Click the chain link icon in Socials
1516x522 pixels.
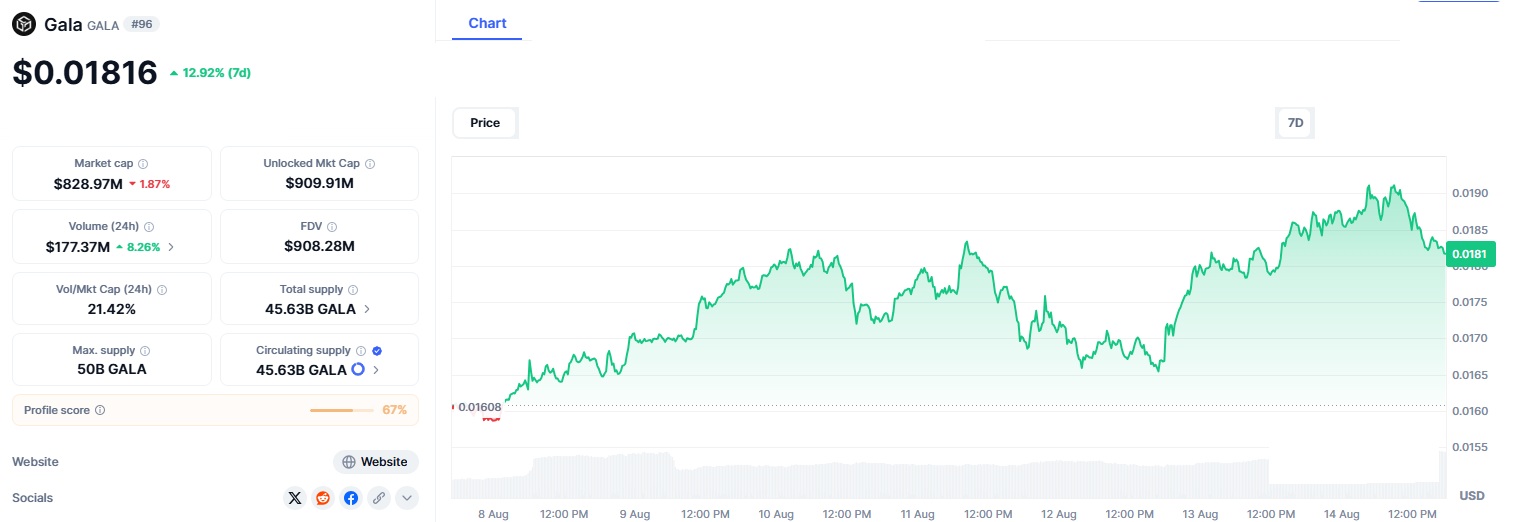378,498
